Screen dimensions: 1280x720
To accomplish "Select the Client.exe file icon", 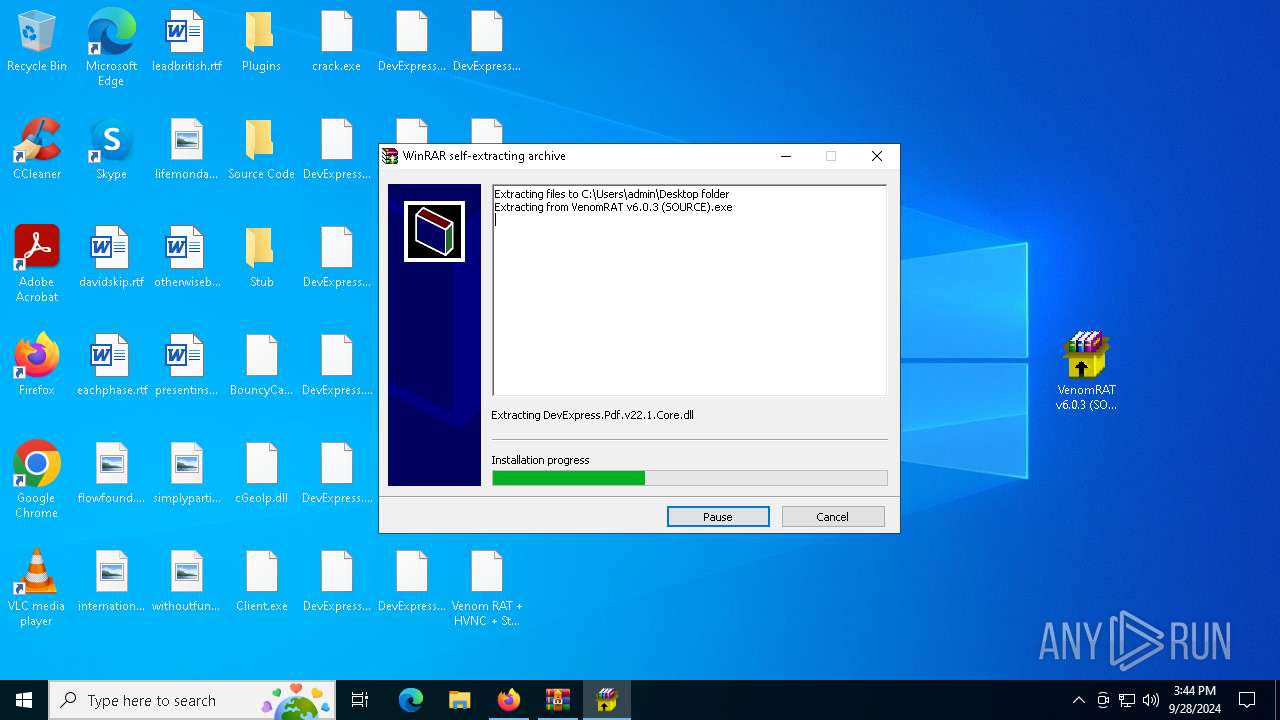I will click(x=261, y=583).
